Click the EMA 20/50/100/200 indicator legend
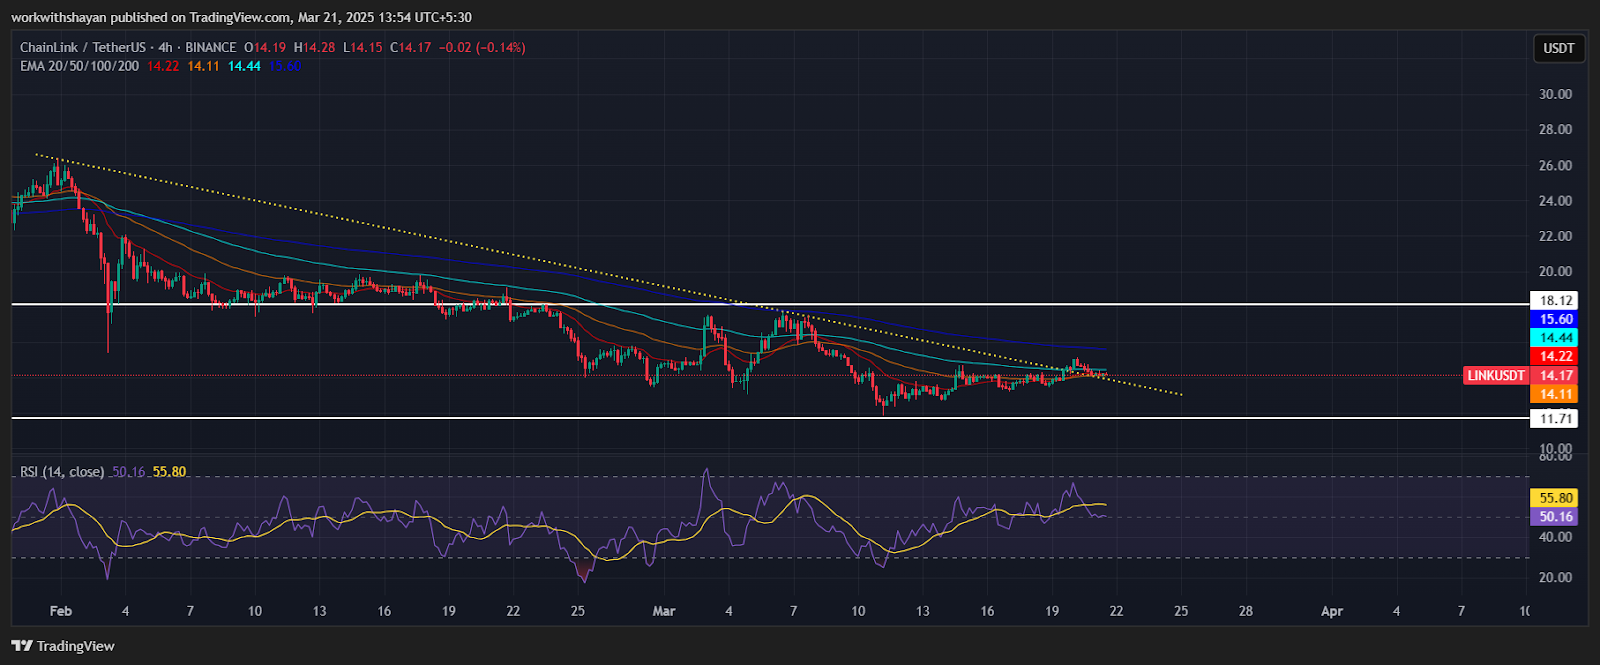The image size is (1600, 665). [80, 66]
